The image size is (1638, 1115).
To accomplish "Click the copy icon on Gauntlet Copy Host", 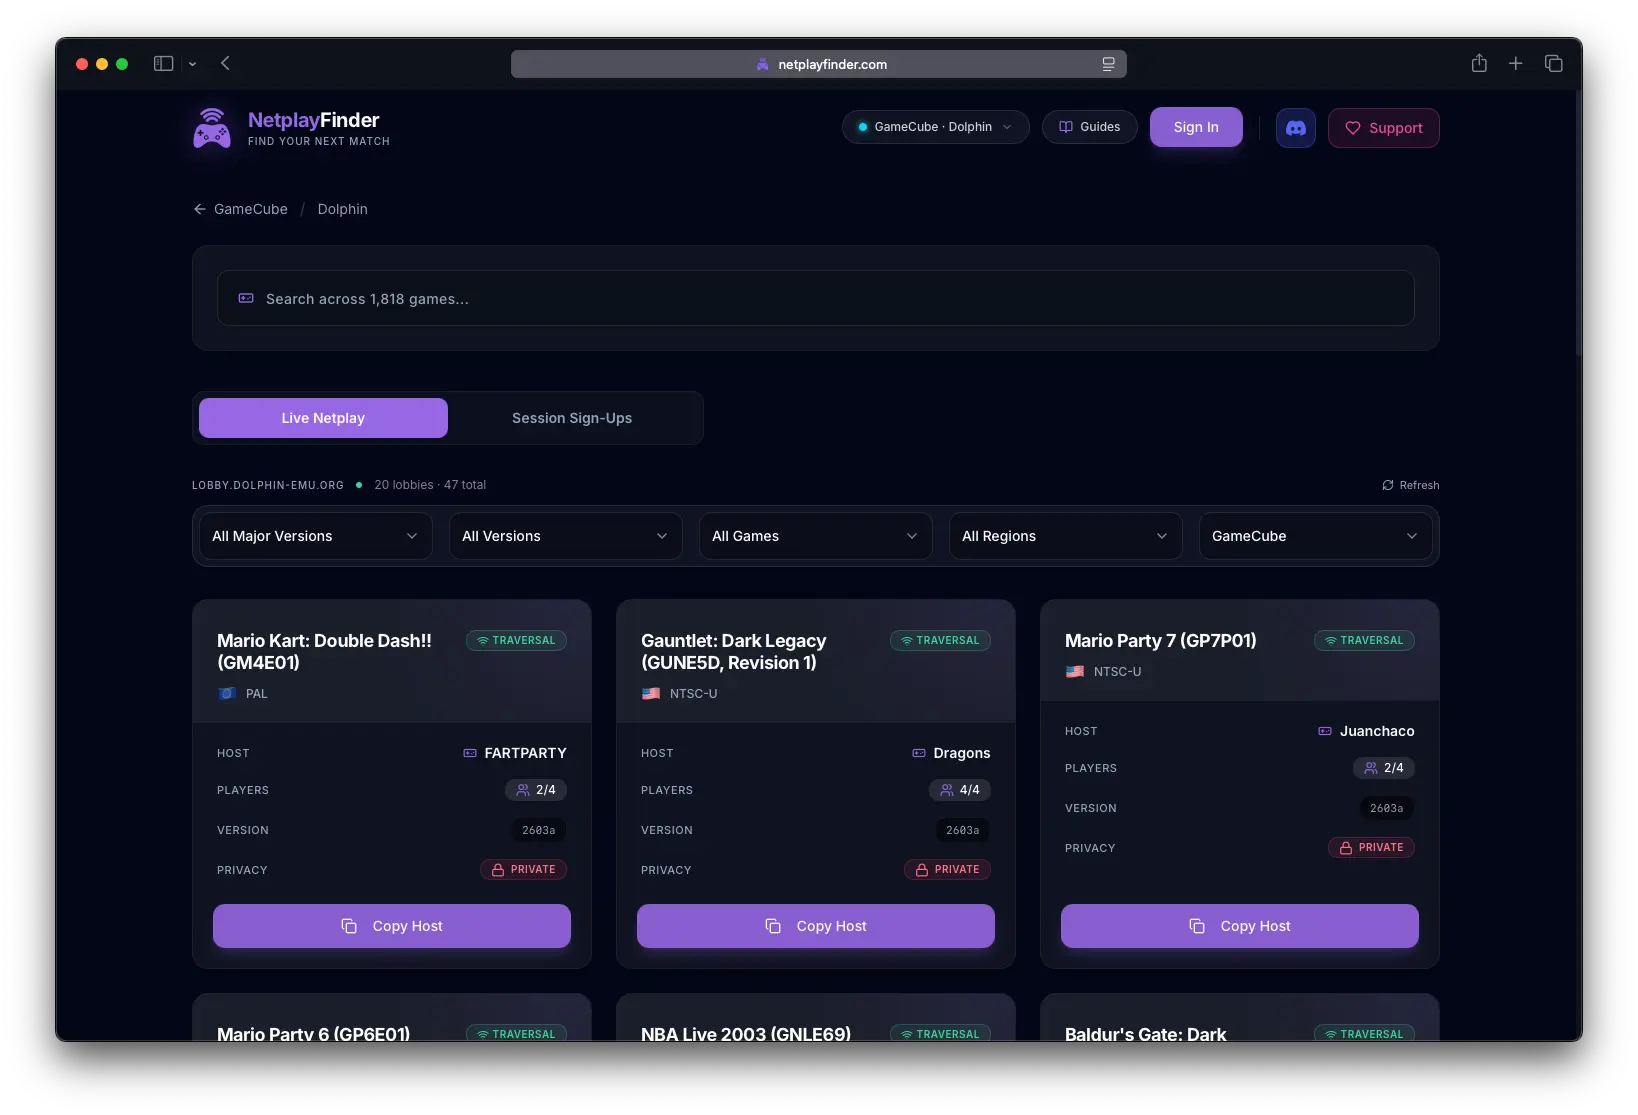I will (773, 926).
